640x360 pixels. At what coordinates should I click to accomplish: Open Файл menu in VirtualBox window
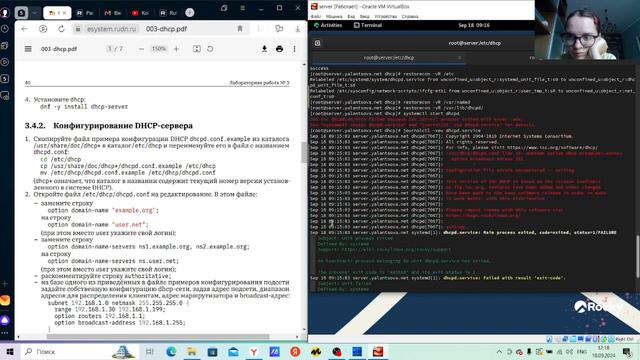[316, 17]
